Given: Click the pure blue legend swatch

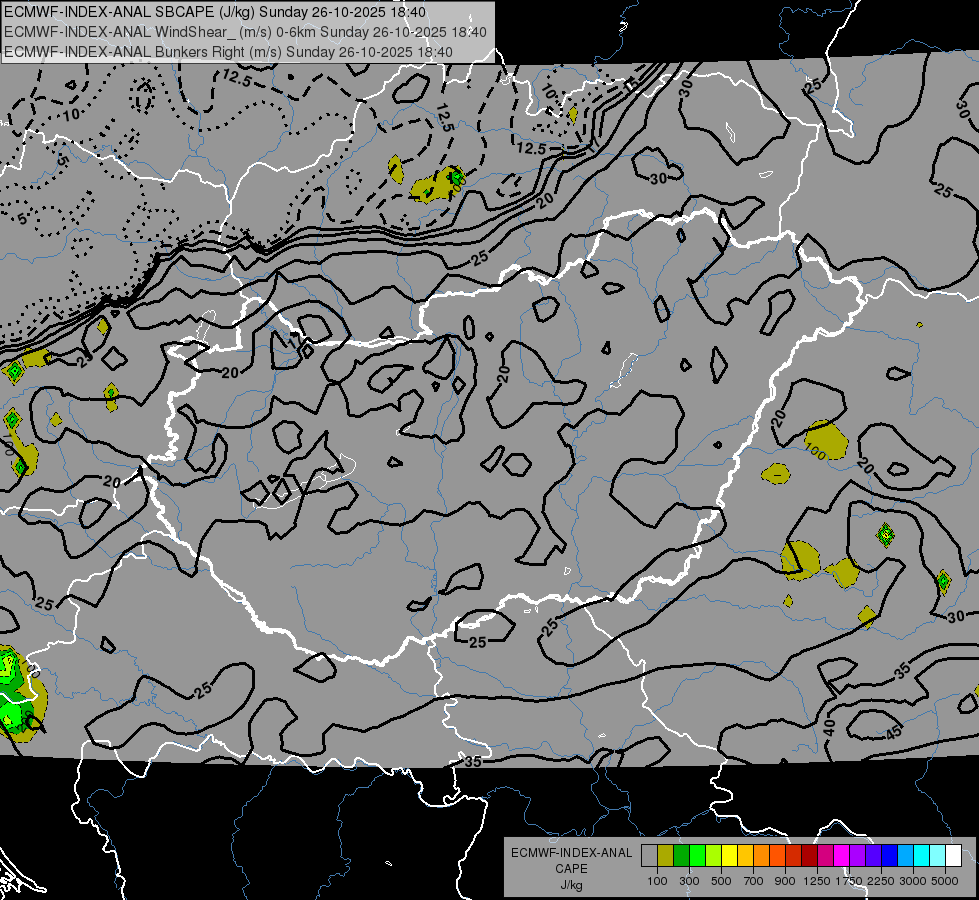Looking at the screenshot, I should click(890, 856).
